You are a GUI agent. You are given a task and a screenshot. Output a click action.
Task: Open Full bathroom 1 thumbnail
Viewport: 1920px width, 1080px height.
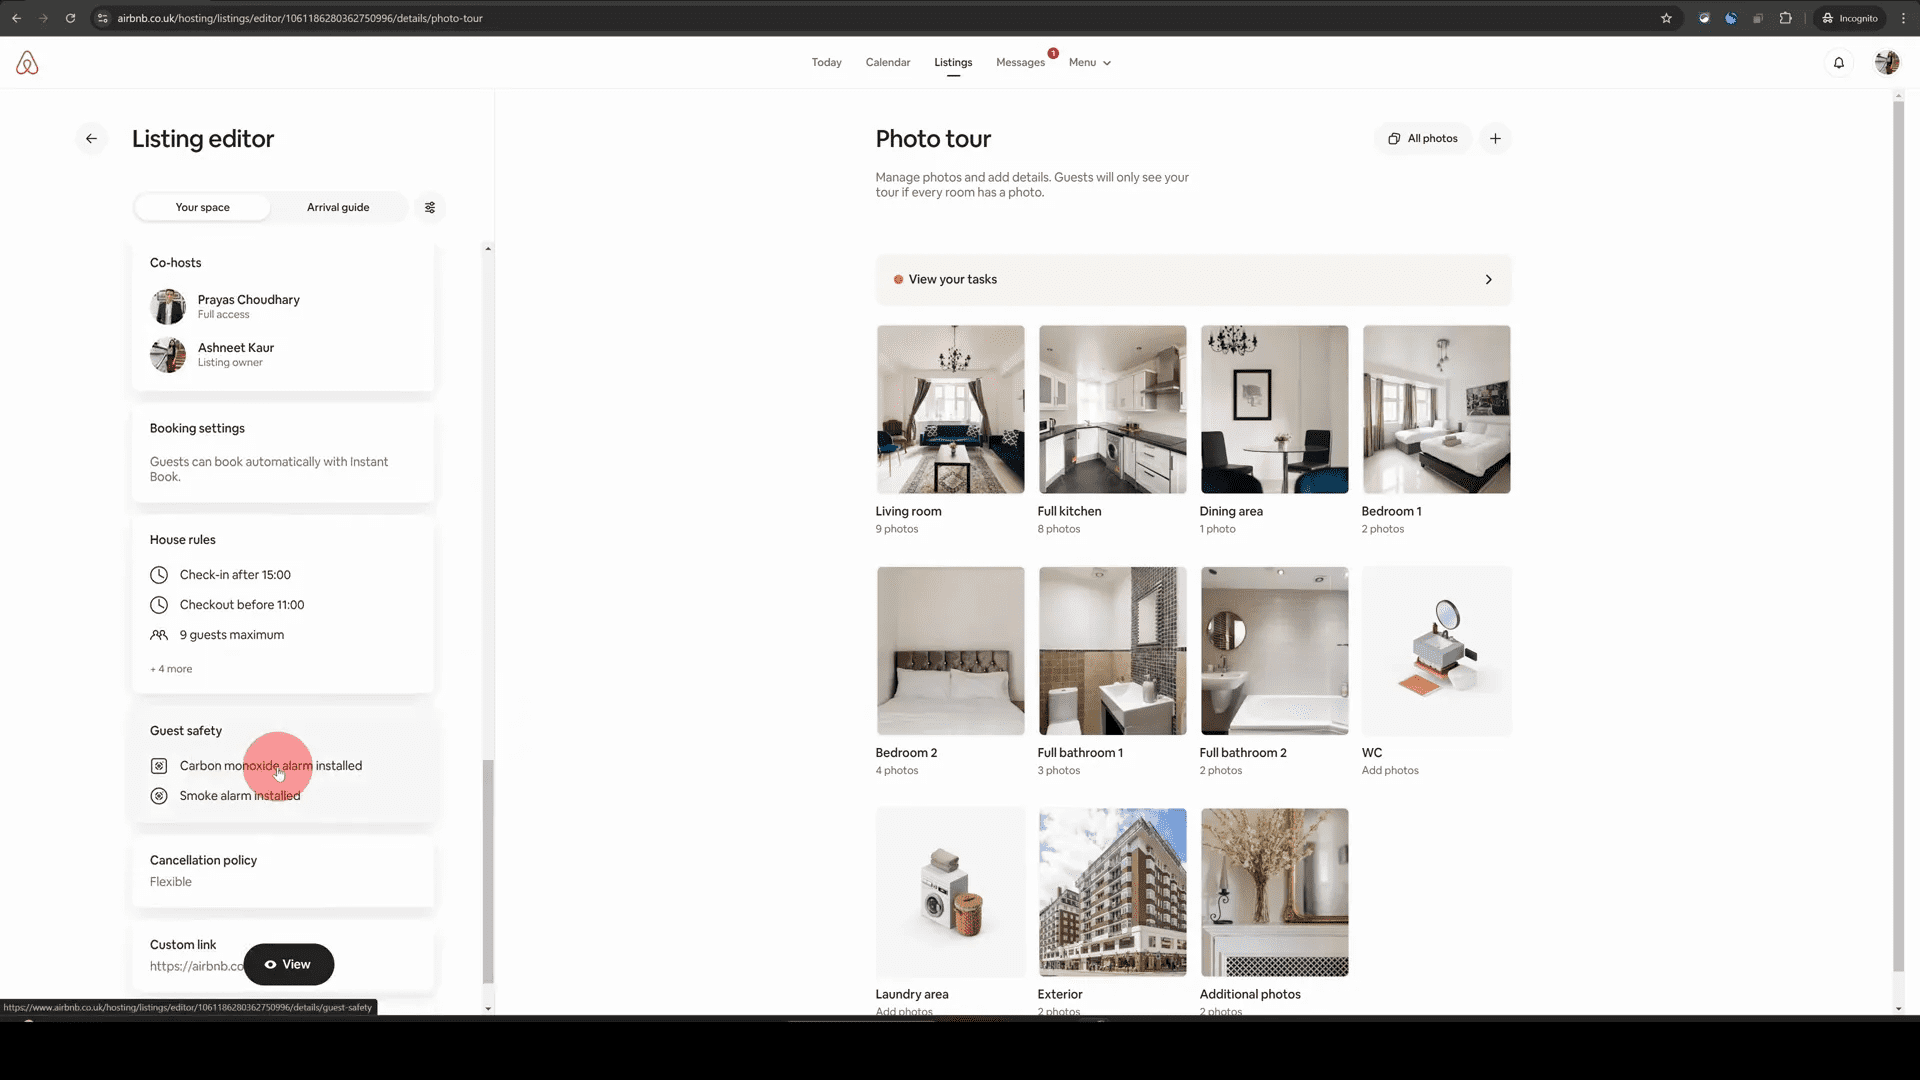pyautogui.click(x=1112, y=651)
